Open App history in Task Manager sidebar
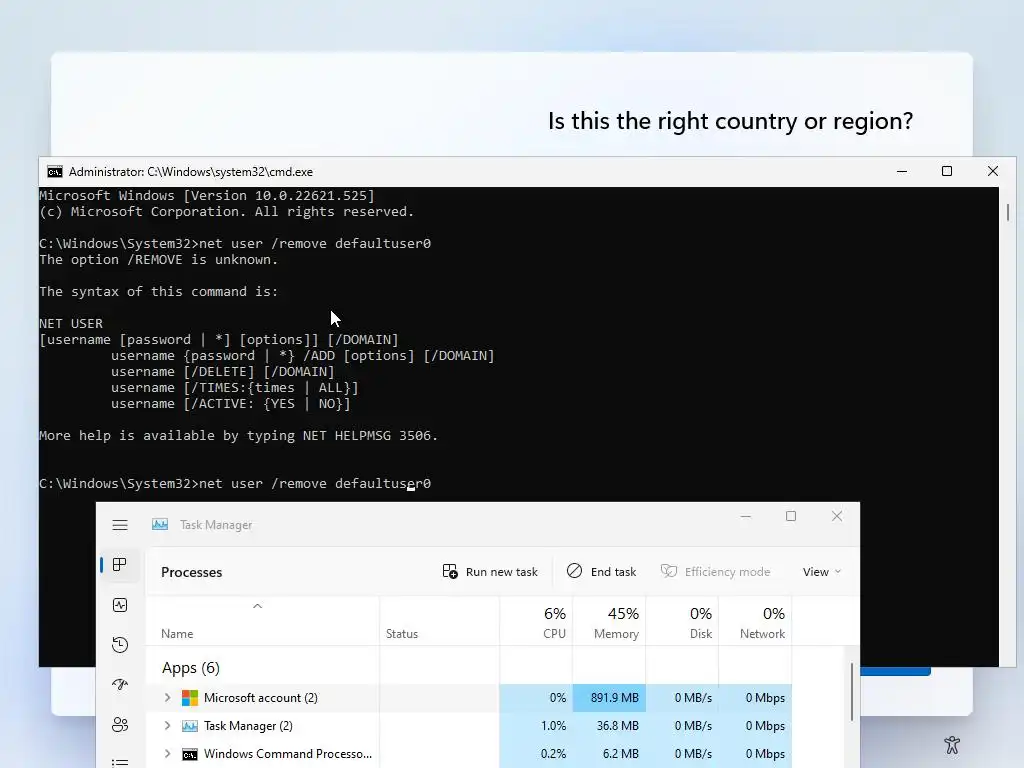 pos(120,645)
